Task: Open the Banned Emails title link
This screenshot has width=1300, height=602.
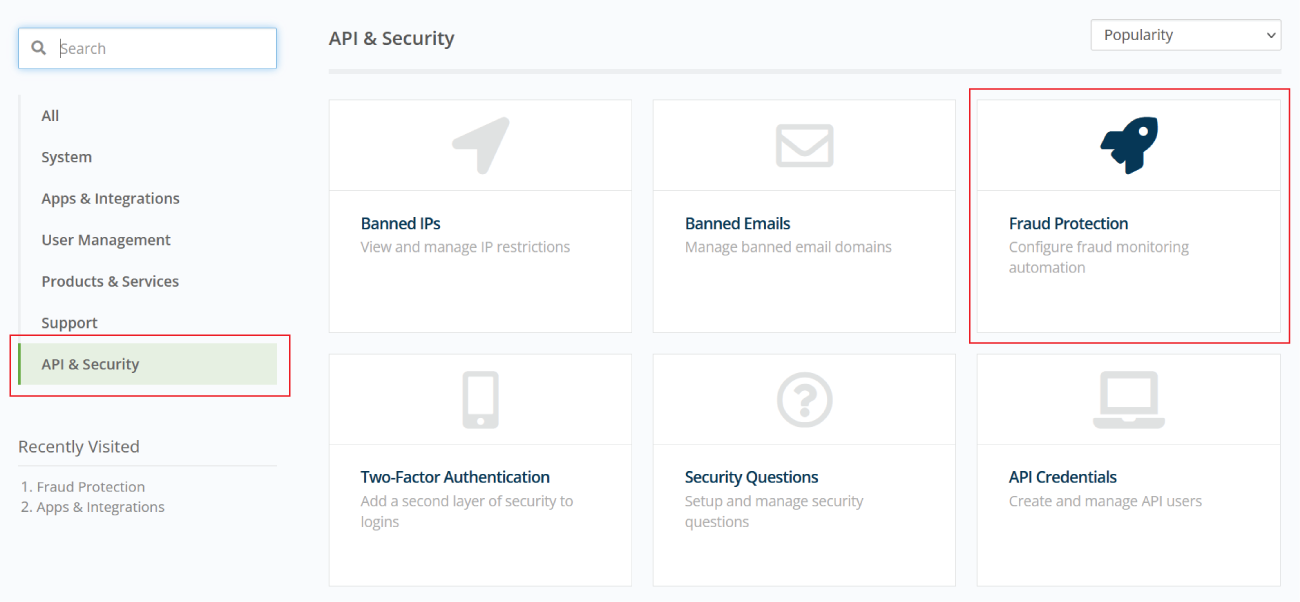Action: tap(738, 223)
